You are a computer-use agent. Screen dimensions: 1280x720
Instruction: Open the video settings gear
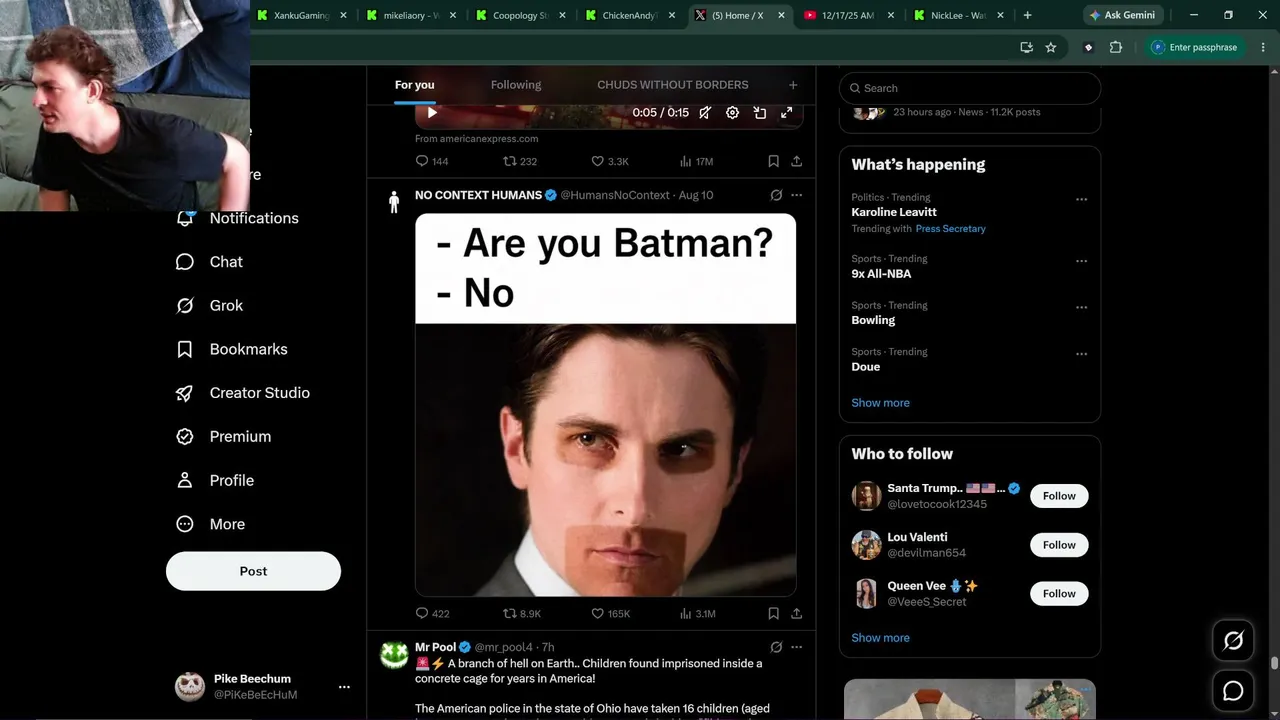pyautogui.click(x=732, y=113)
